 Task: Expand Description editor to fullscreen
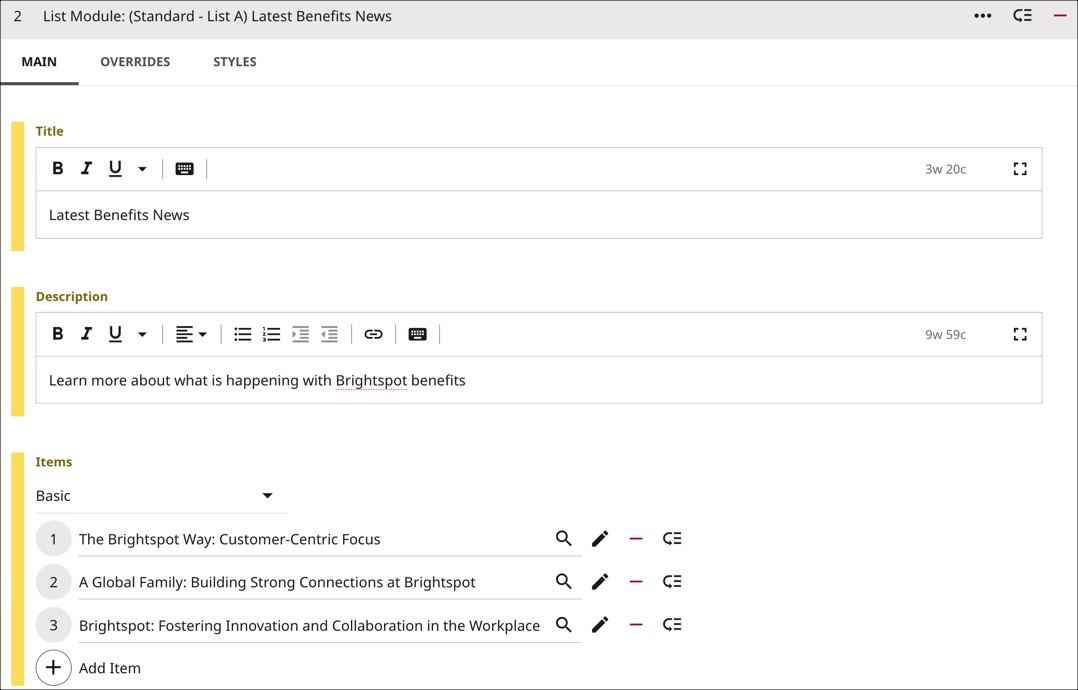1020,334
